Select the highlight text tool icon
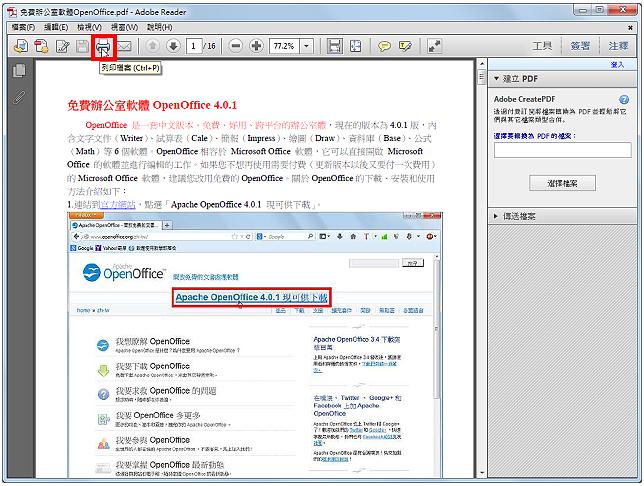Viewport: 644px width, 486px height. (405, 46)
